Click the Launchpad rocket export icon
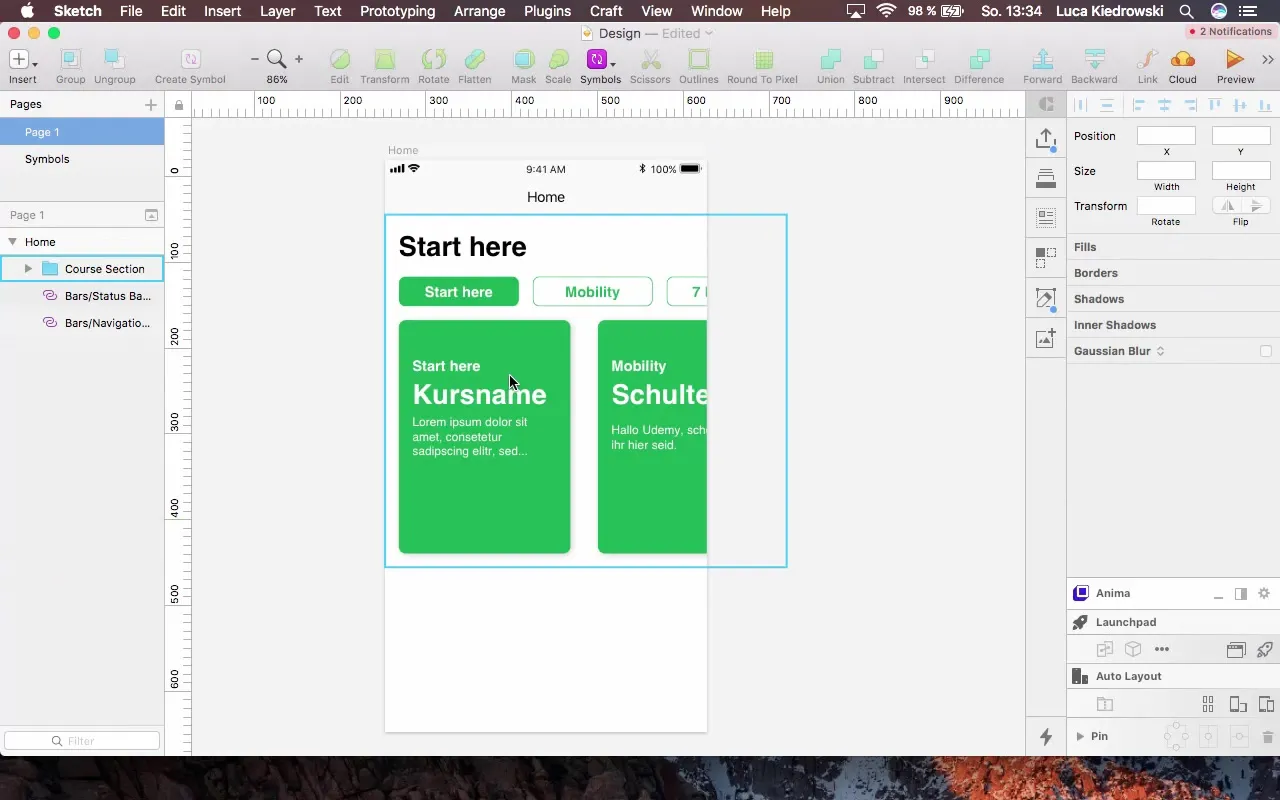This screenshot has width=1280, height=800. point(1264,649)
